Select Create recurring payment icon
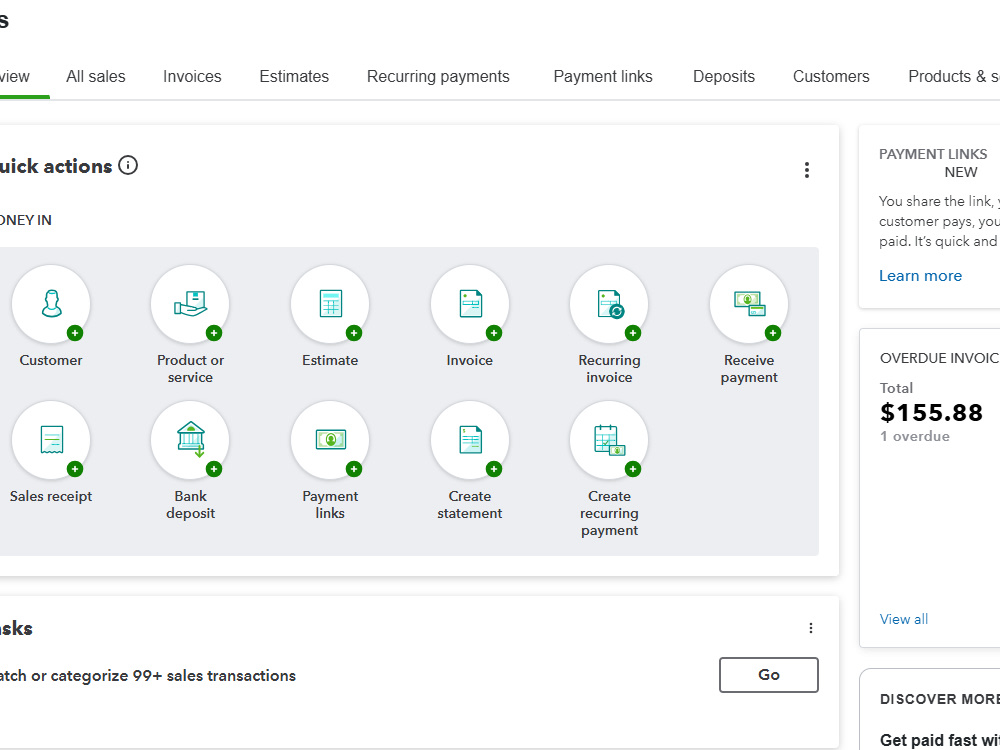The width and height of the screenshot is (1000, 750). click(609, 440)
